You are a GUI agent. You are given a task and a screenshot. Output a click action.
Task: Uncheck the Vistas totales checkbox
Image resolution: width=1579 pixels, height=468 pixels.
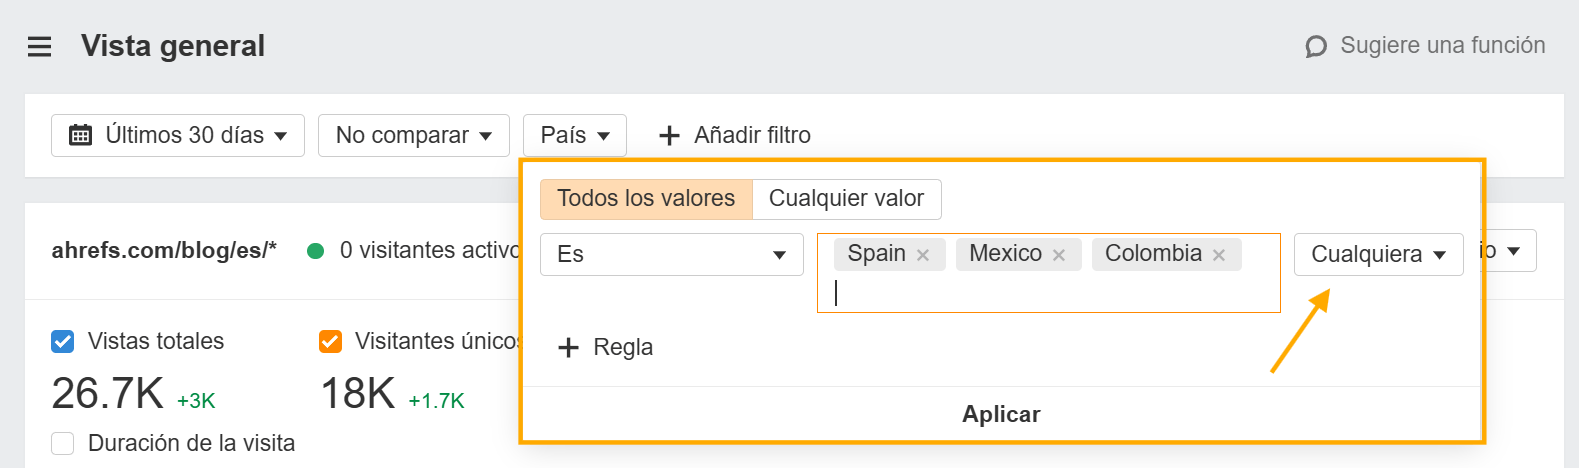[x=62, y=341]
